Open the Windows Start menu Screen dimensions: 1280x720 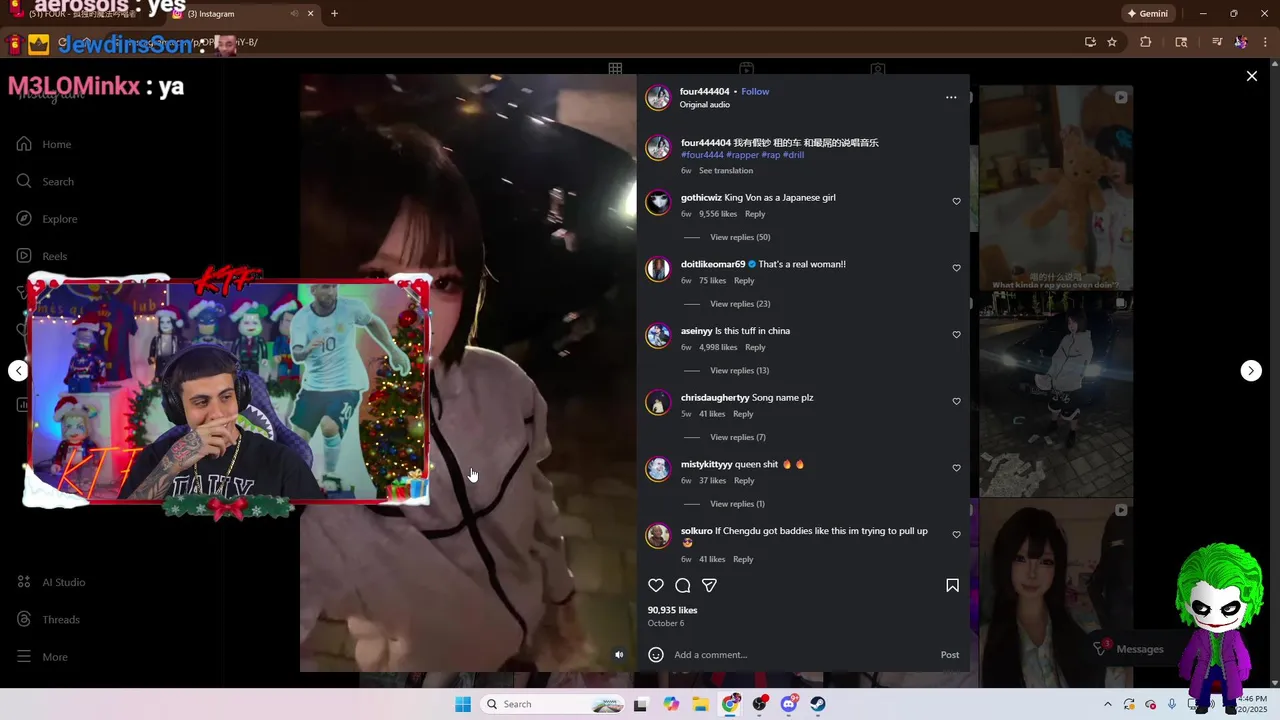click(463, 704)
